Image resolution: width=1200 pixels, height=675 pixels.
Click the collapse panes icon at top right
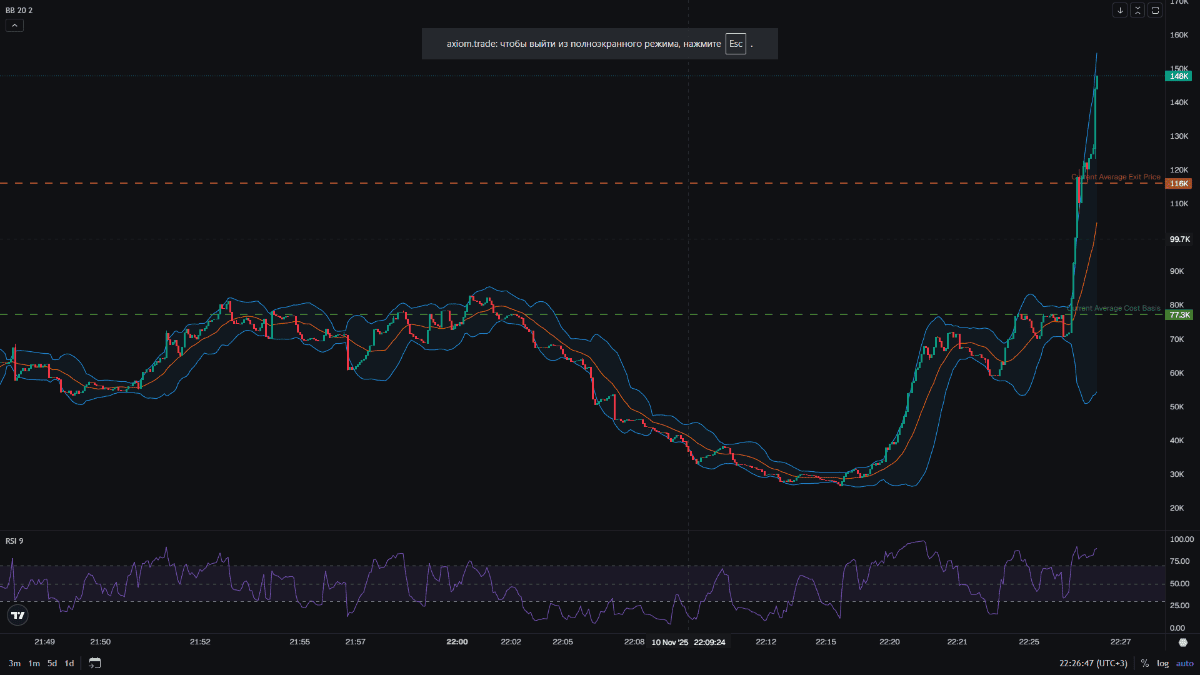coord(1137,10)
